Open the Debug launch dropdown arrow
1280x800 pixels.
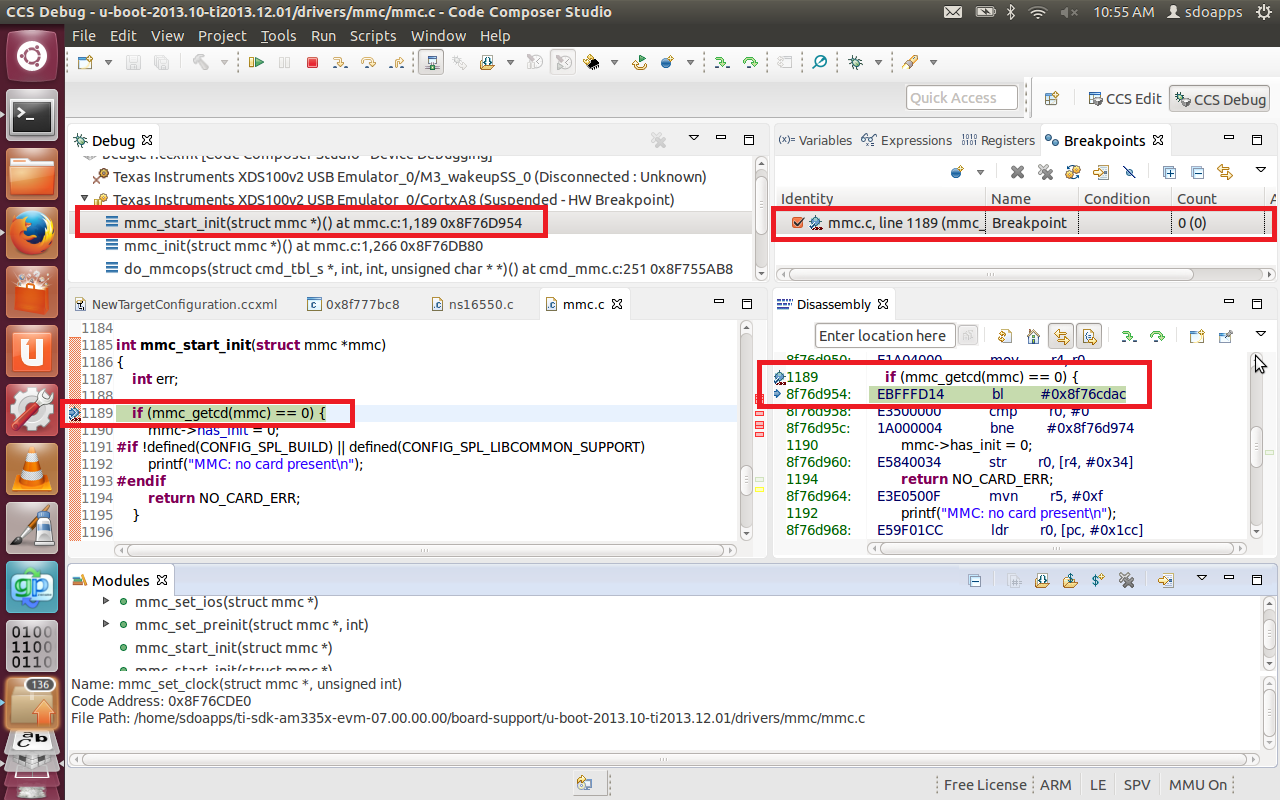[x=878, y=62]
